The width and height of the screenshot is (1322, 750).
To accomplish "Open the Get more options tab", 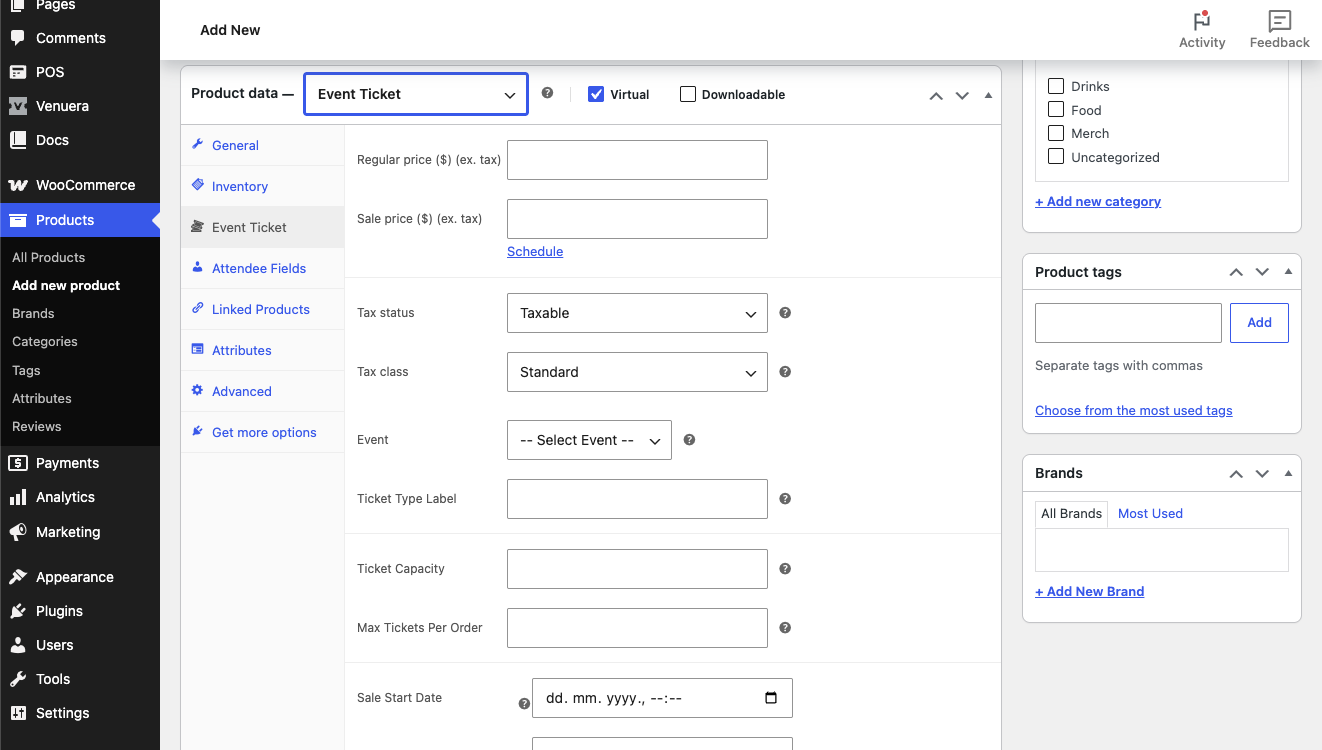I will pos(262,432).
